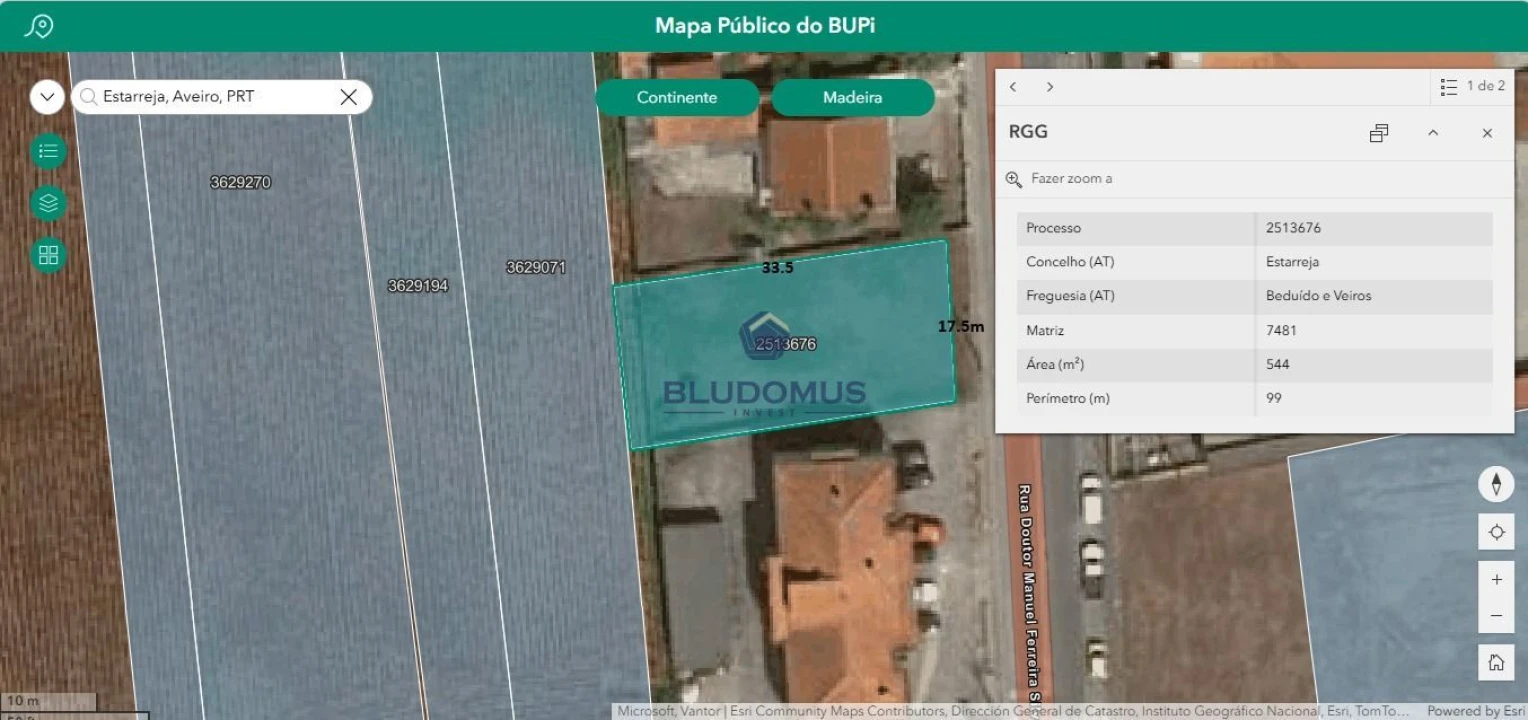Switch to Madeira map view

[852, 98]
